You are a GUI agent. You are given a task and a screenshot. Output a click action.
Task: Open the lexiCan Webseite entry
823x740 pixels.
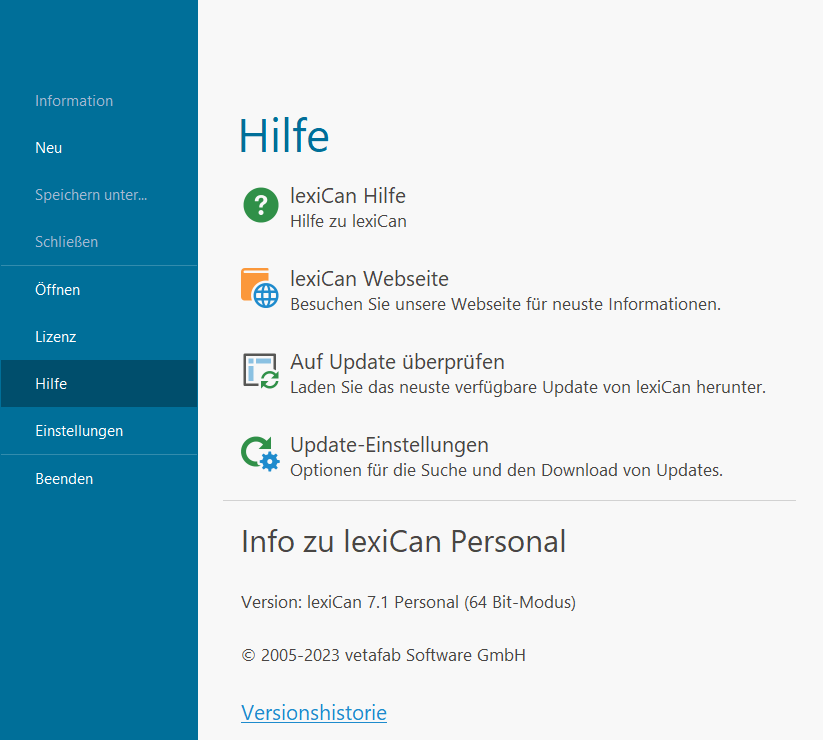point(369,279)
